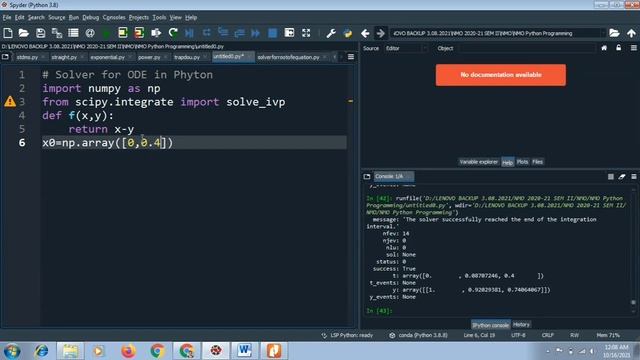
Task: Run file with the green play button
Action: [106, 33]
